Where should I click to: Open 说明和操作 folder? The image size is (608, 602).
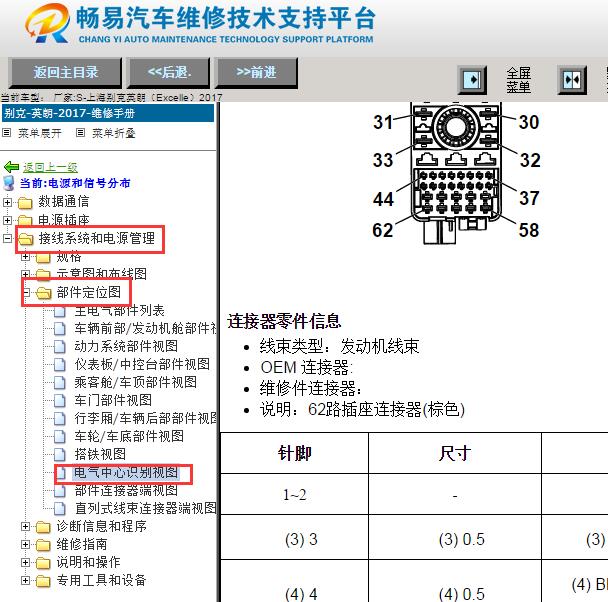[x=89, y=562]
